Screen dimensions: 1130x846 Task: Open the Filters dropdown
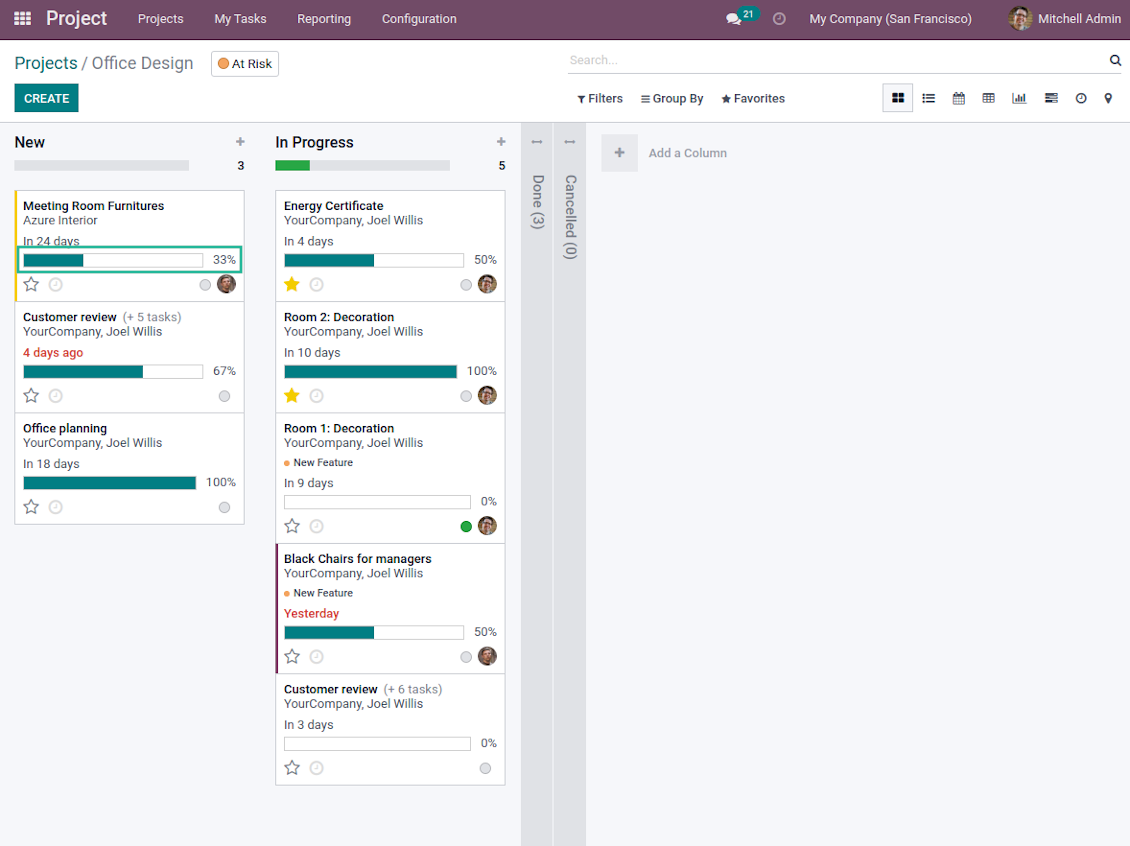(600, 99)
